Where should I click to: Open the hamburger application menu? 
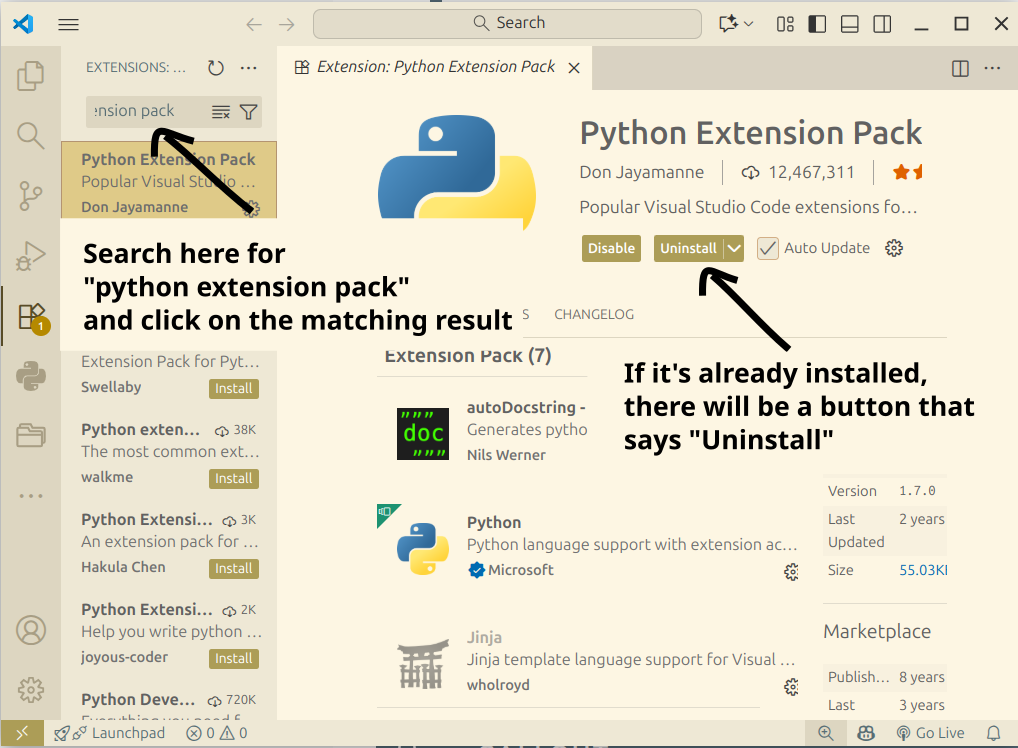(68, 24)
